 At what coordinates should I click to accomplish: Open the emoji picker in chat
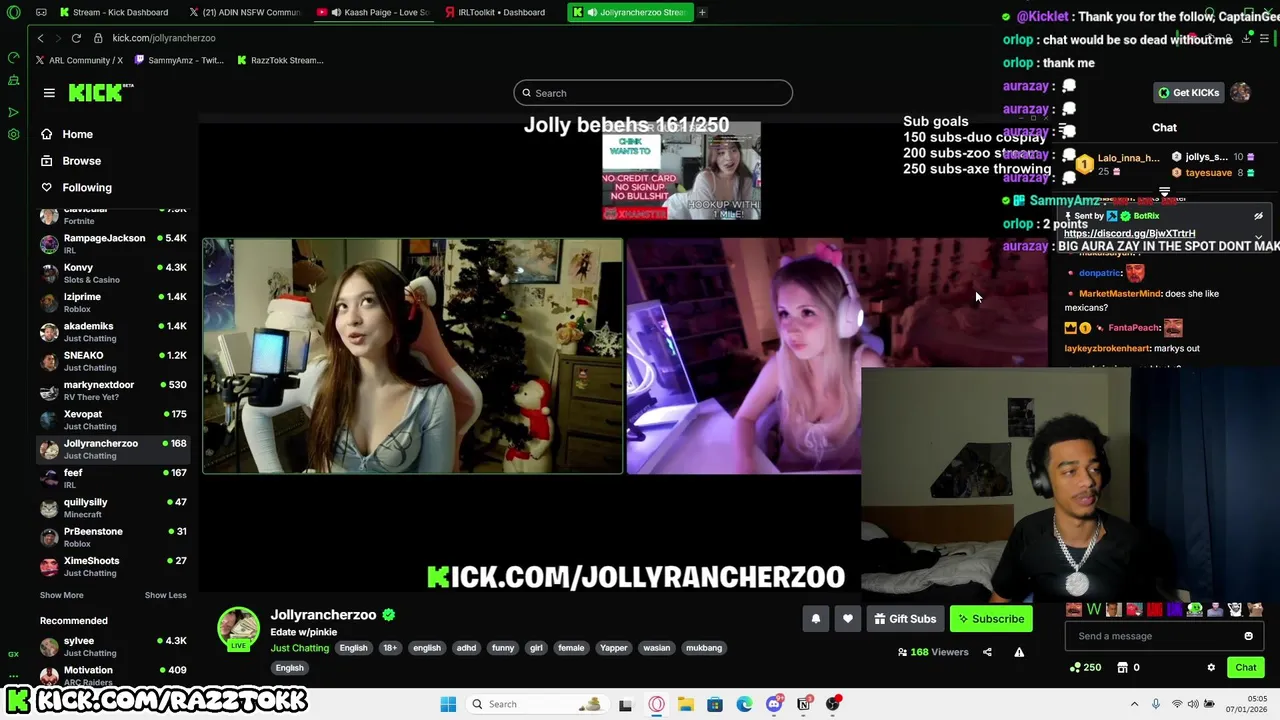(x=1248, y=636)
